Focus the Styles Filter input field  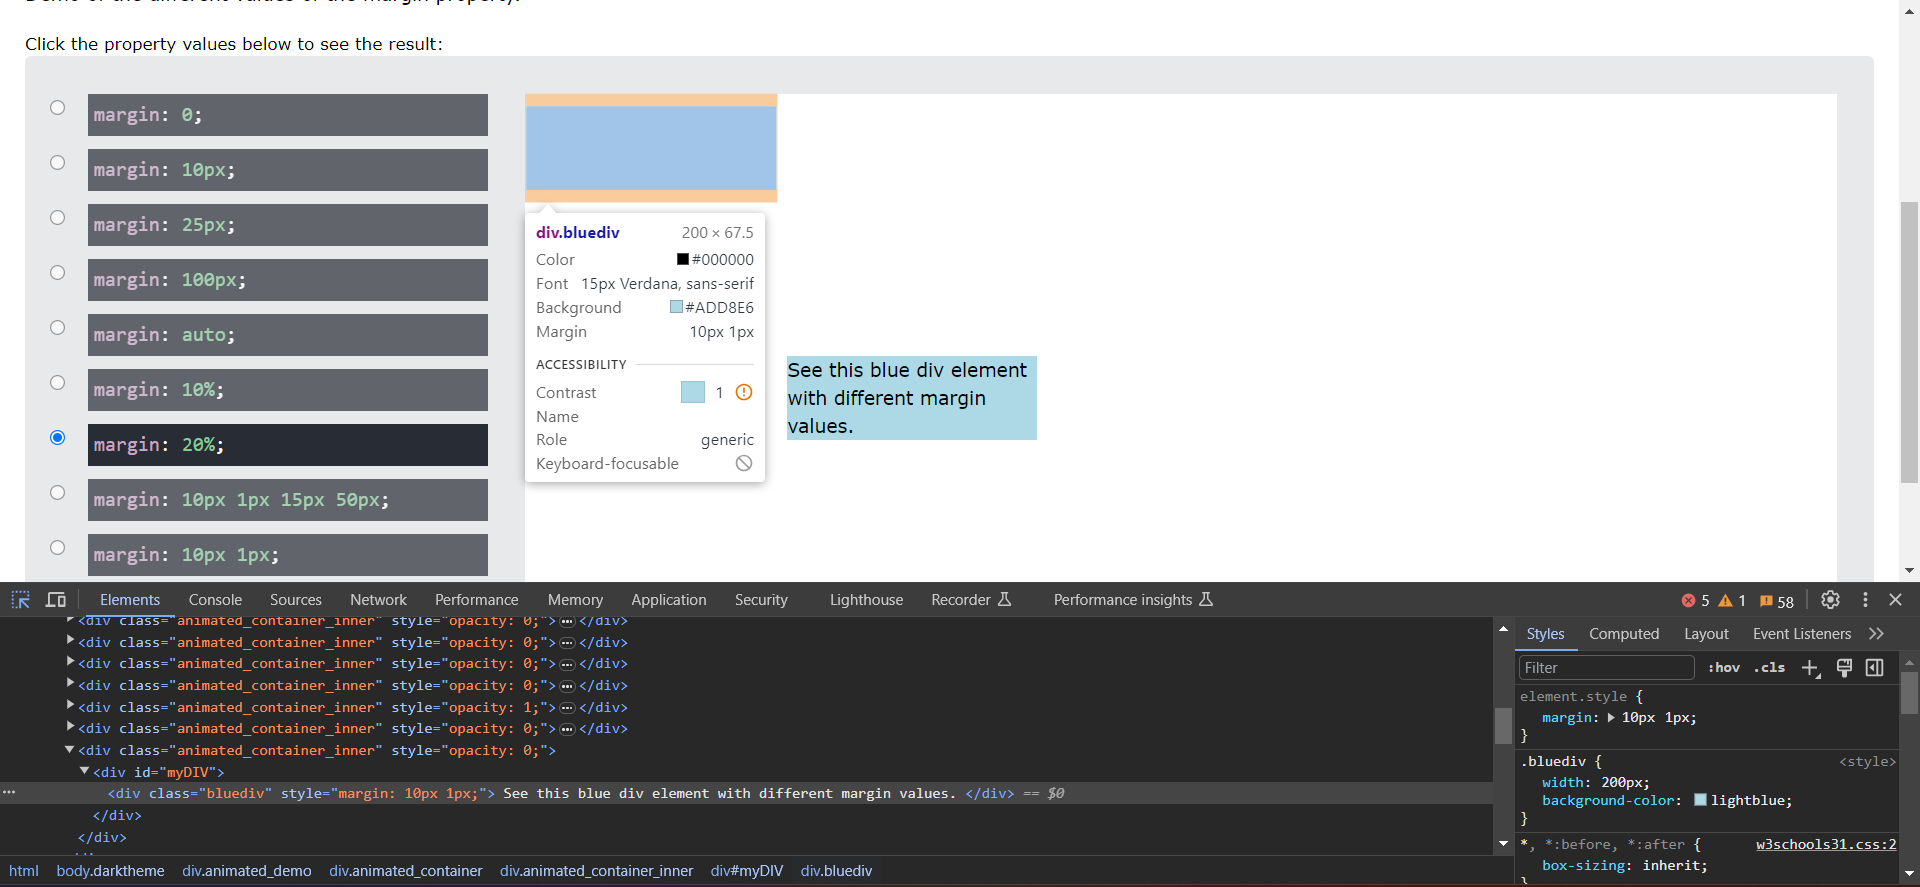pyautogui.click(x=1606, y=668)
